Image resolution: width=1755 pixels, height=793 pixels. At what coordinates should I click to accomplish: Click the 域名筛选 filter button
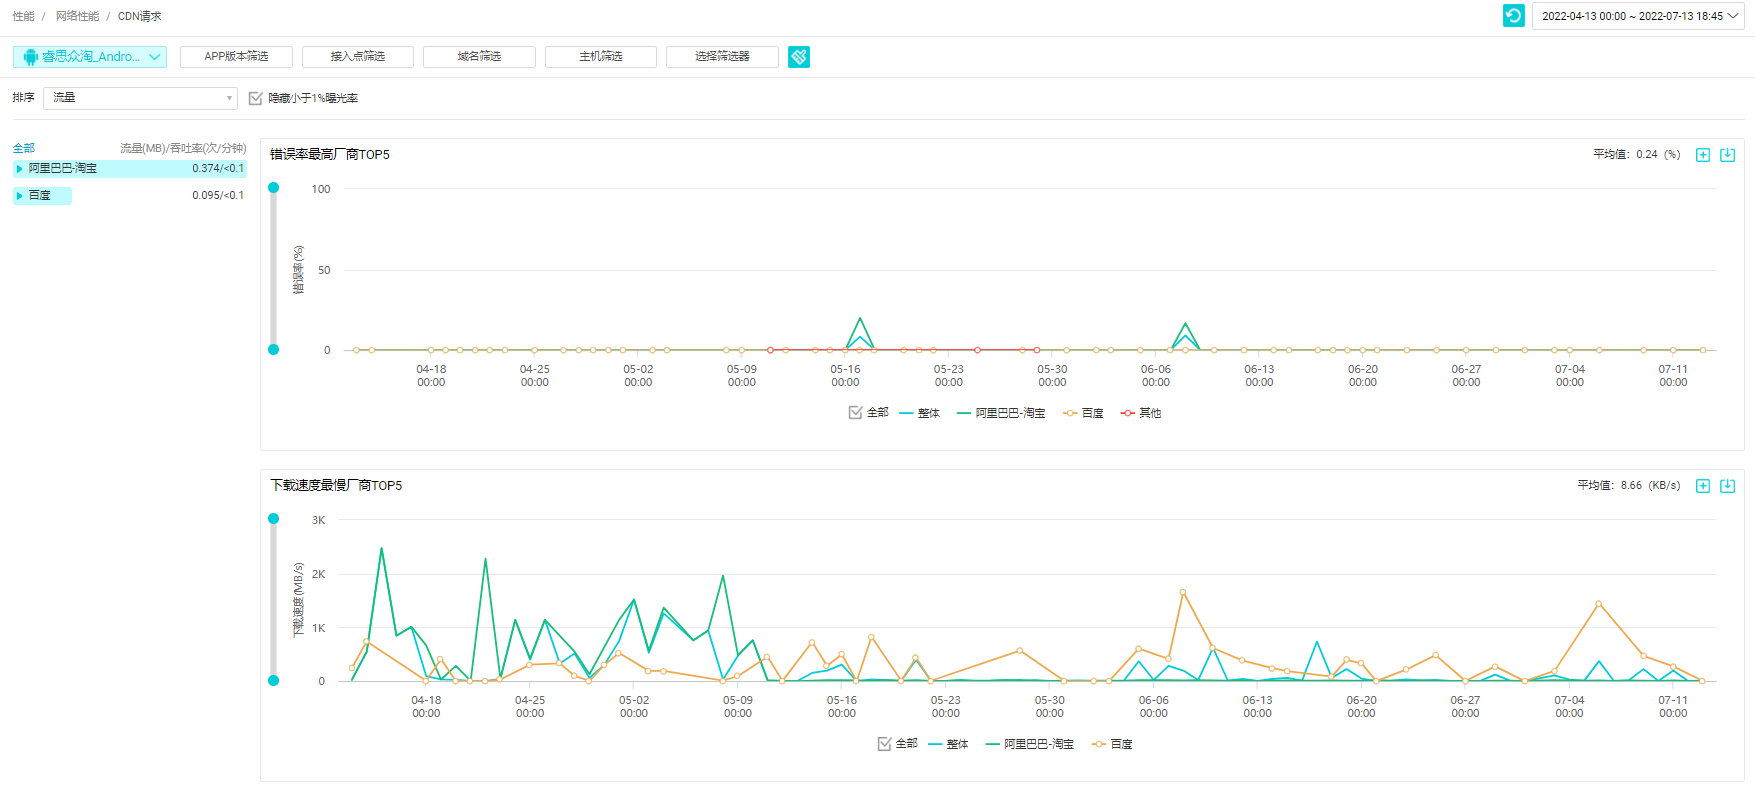click(x=479, y=57)
